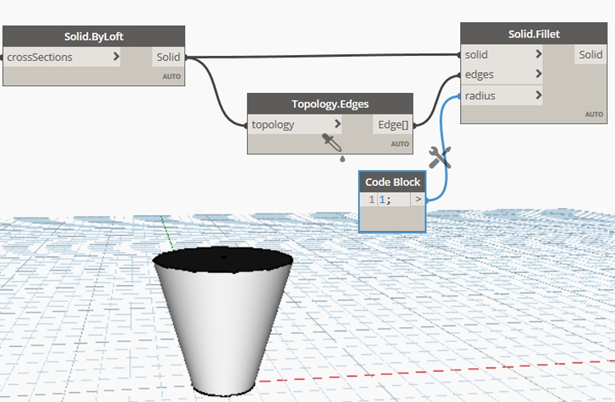Screen dimensions: 615x402
Task: Click the Code Block output port arrow
Action: click(418, 200)
